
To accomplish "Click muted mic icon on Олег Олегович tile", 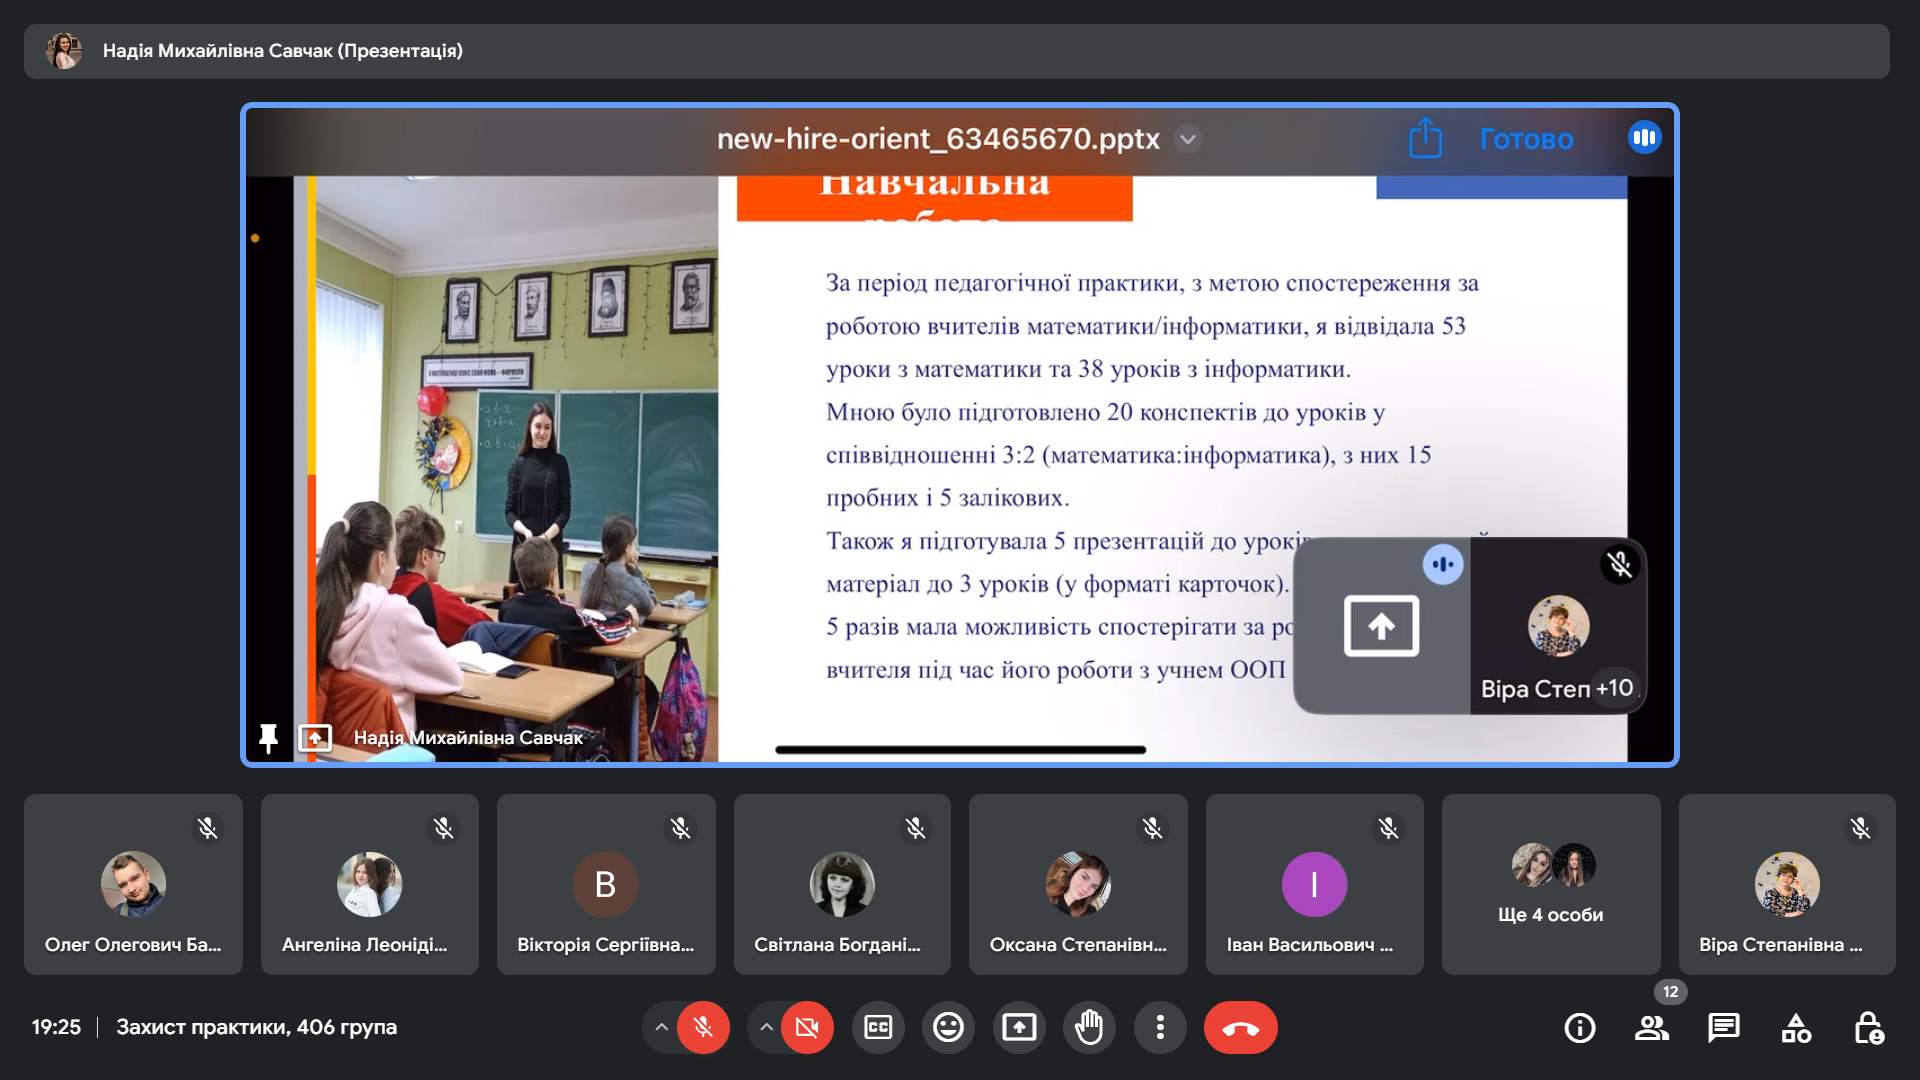I will 207,828.
